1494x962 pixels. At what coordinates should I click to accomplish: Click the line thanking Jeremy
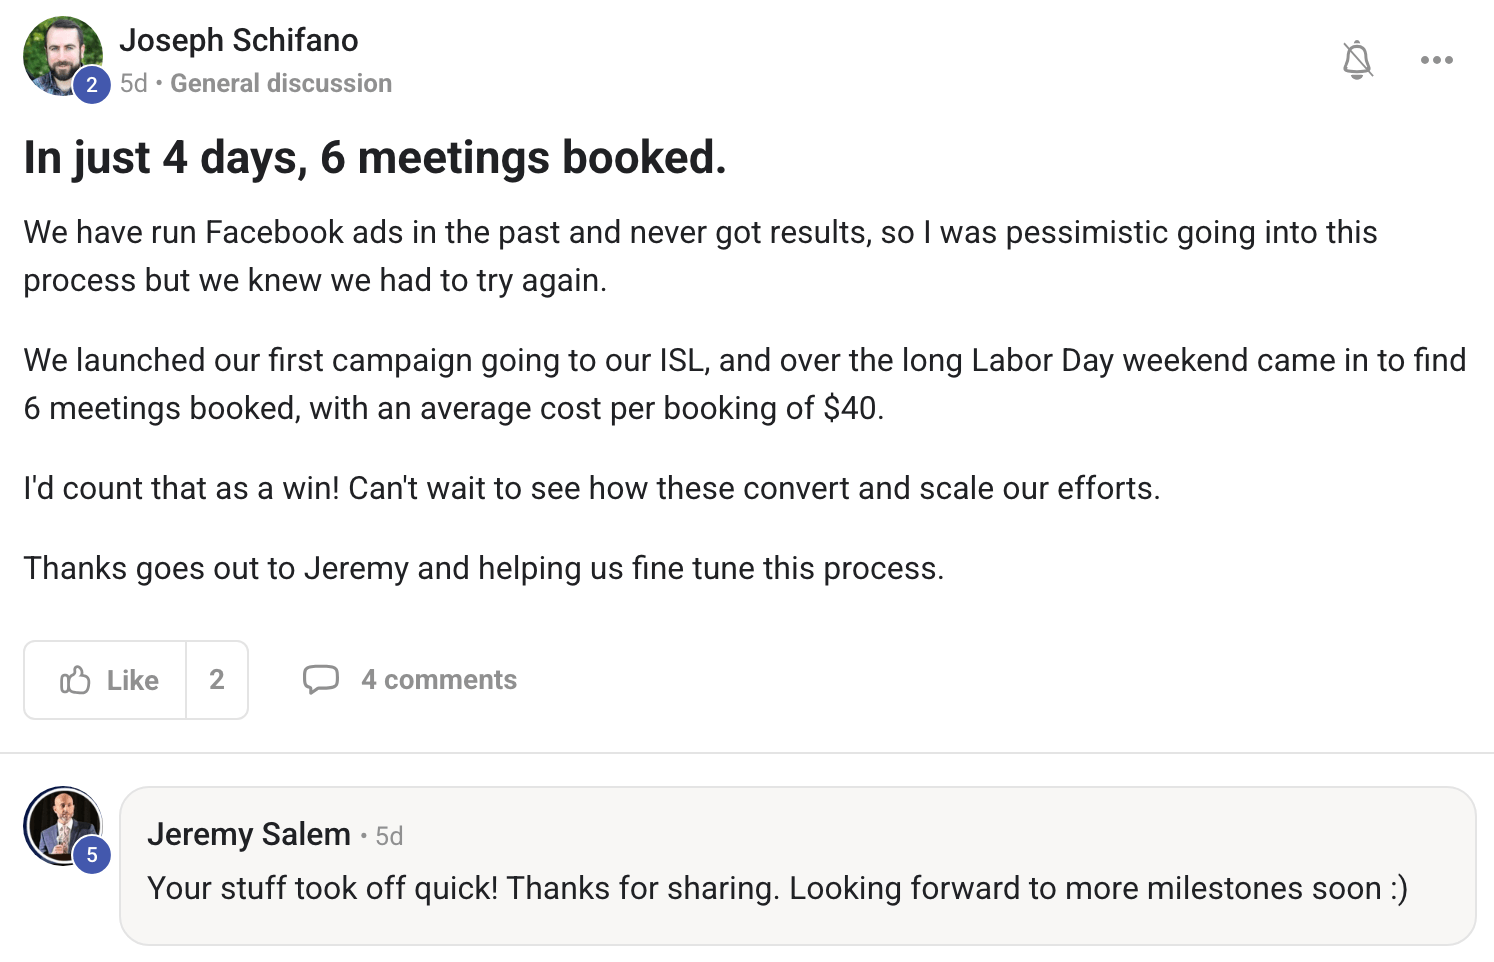coord(483,568)
